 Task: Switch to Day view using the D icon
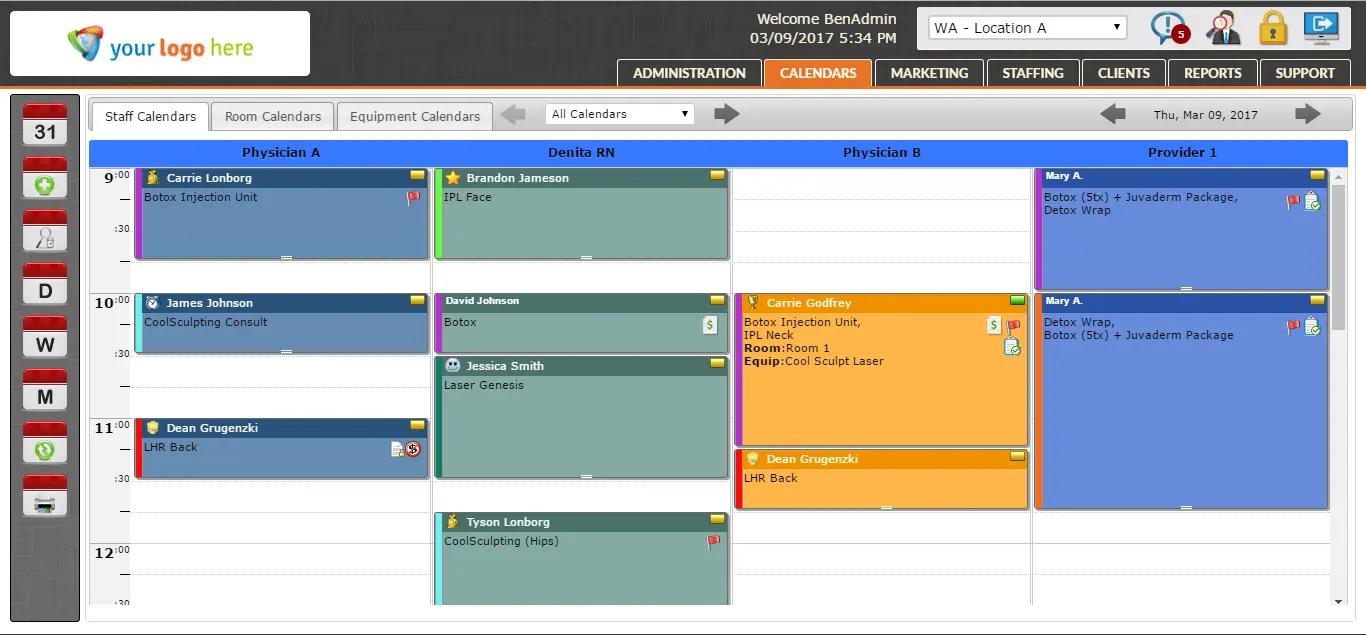click(x=44, y=288)
